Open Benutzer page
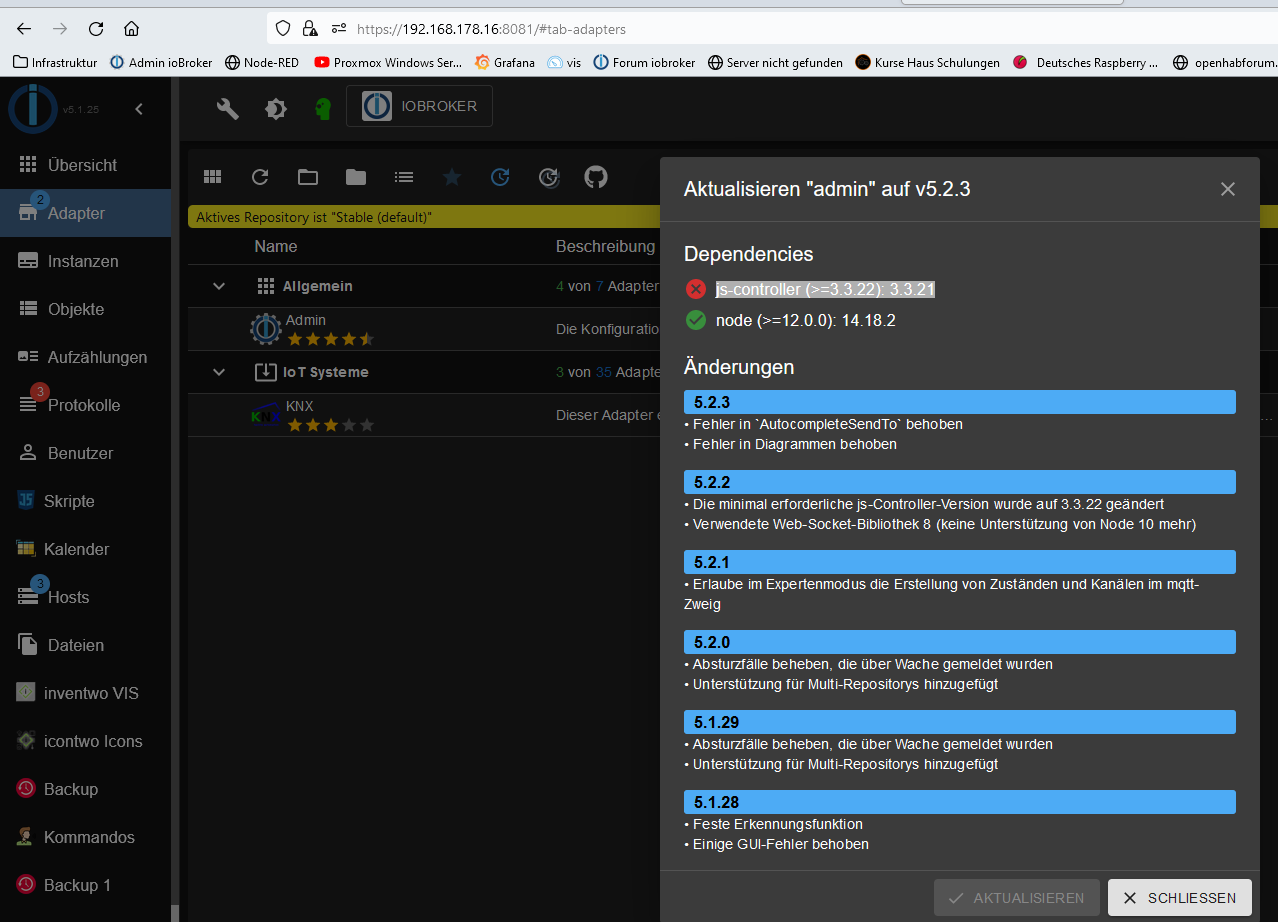1278x922 pixels. (x=86, y=453)
